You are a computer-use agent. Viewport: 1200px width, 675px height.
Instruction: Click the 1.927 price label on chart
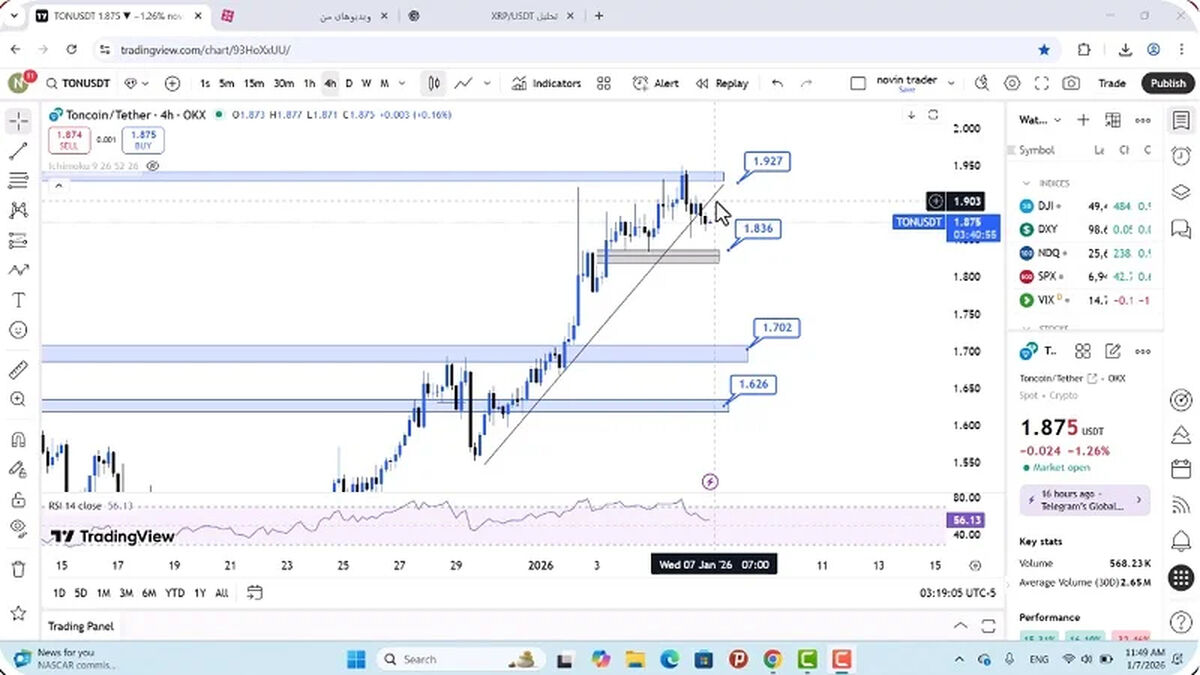[767, 161]
